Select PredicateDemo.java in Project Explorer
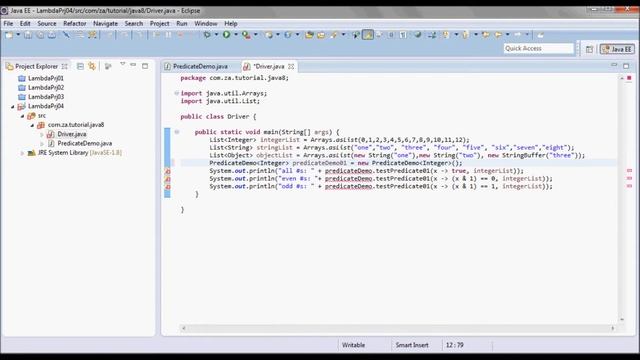Screen dimensions: 640x360 [x=84, y=143]
